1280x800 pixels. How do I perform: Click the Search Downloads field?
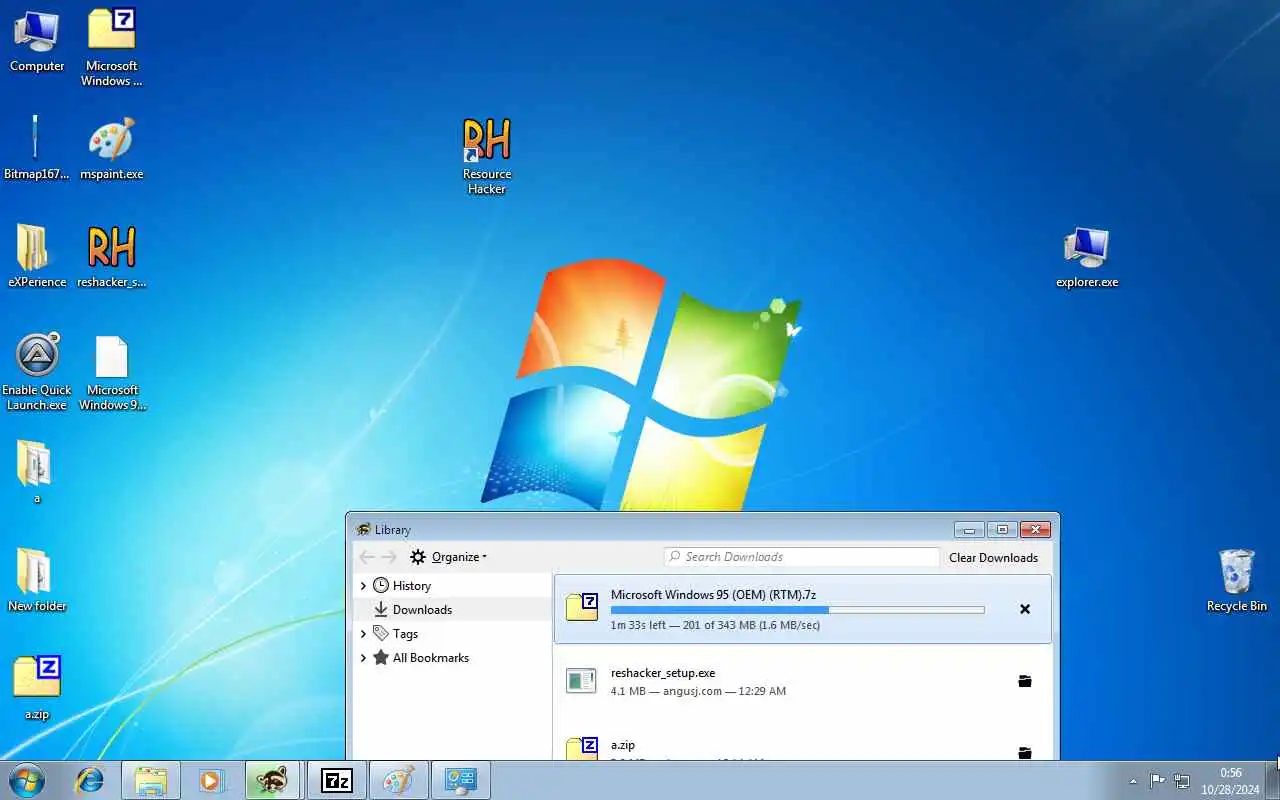802,557
